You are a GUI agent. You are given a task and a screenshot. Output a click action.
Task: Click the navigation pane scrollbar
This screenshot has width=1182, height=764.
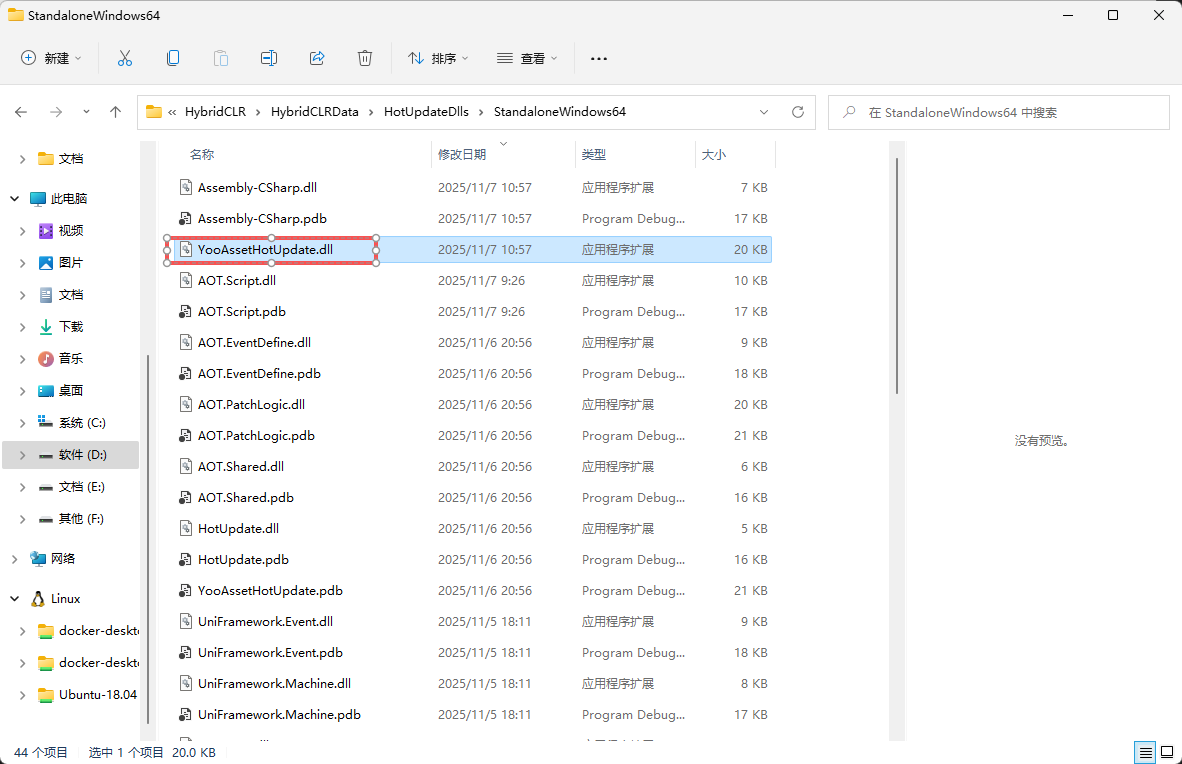[x=148, y=539]
